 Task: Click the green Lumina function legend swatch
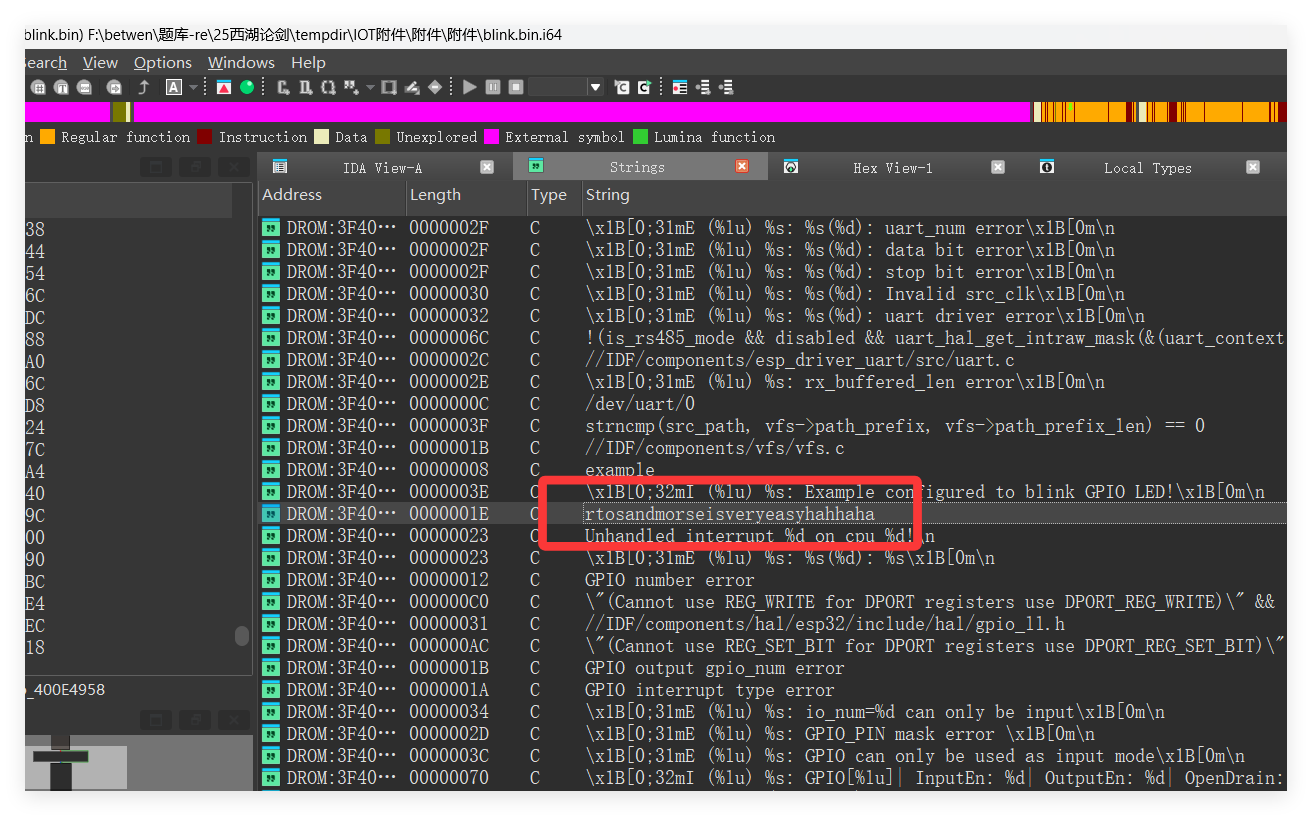point(640,137)
